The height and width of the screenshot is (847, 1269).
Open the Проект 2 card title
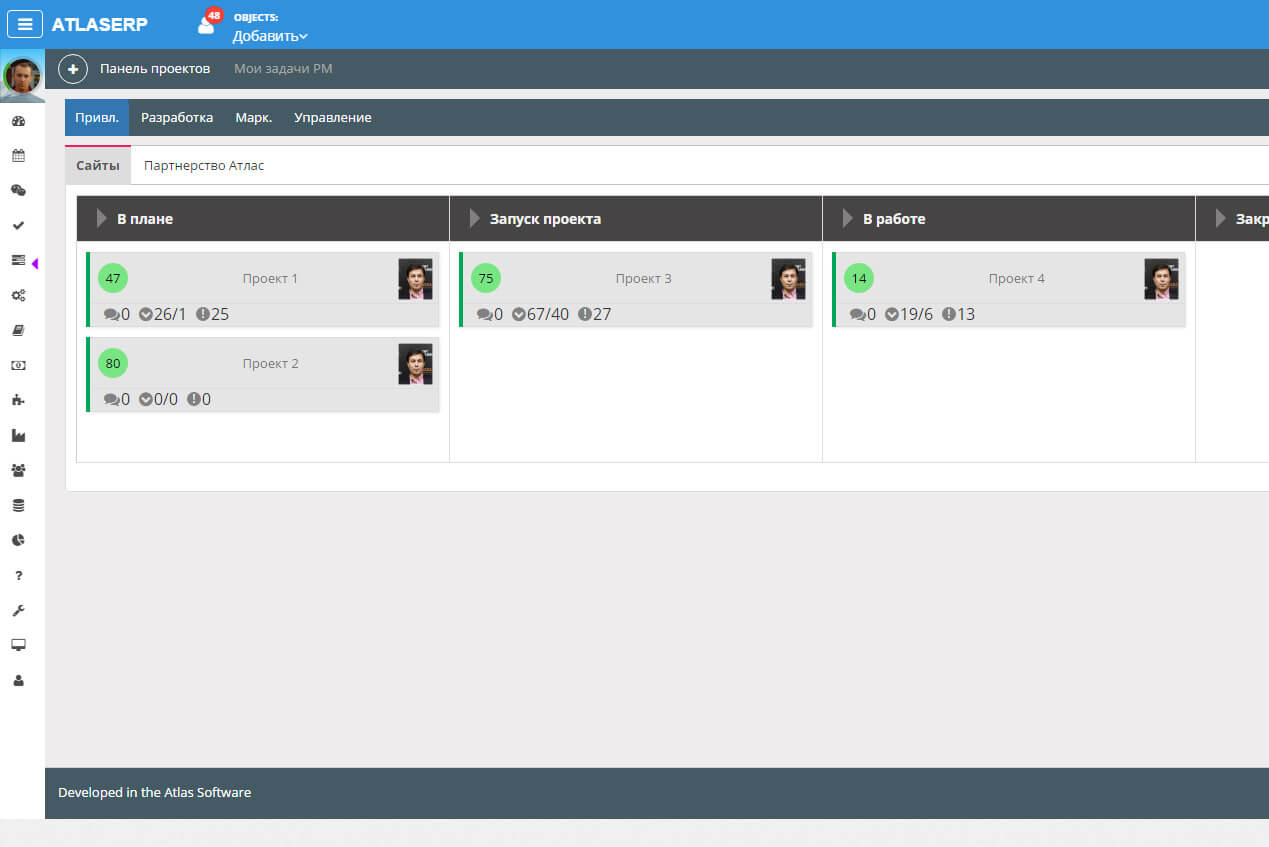(x=270, y=363)
